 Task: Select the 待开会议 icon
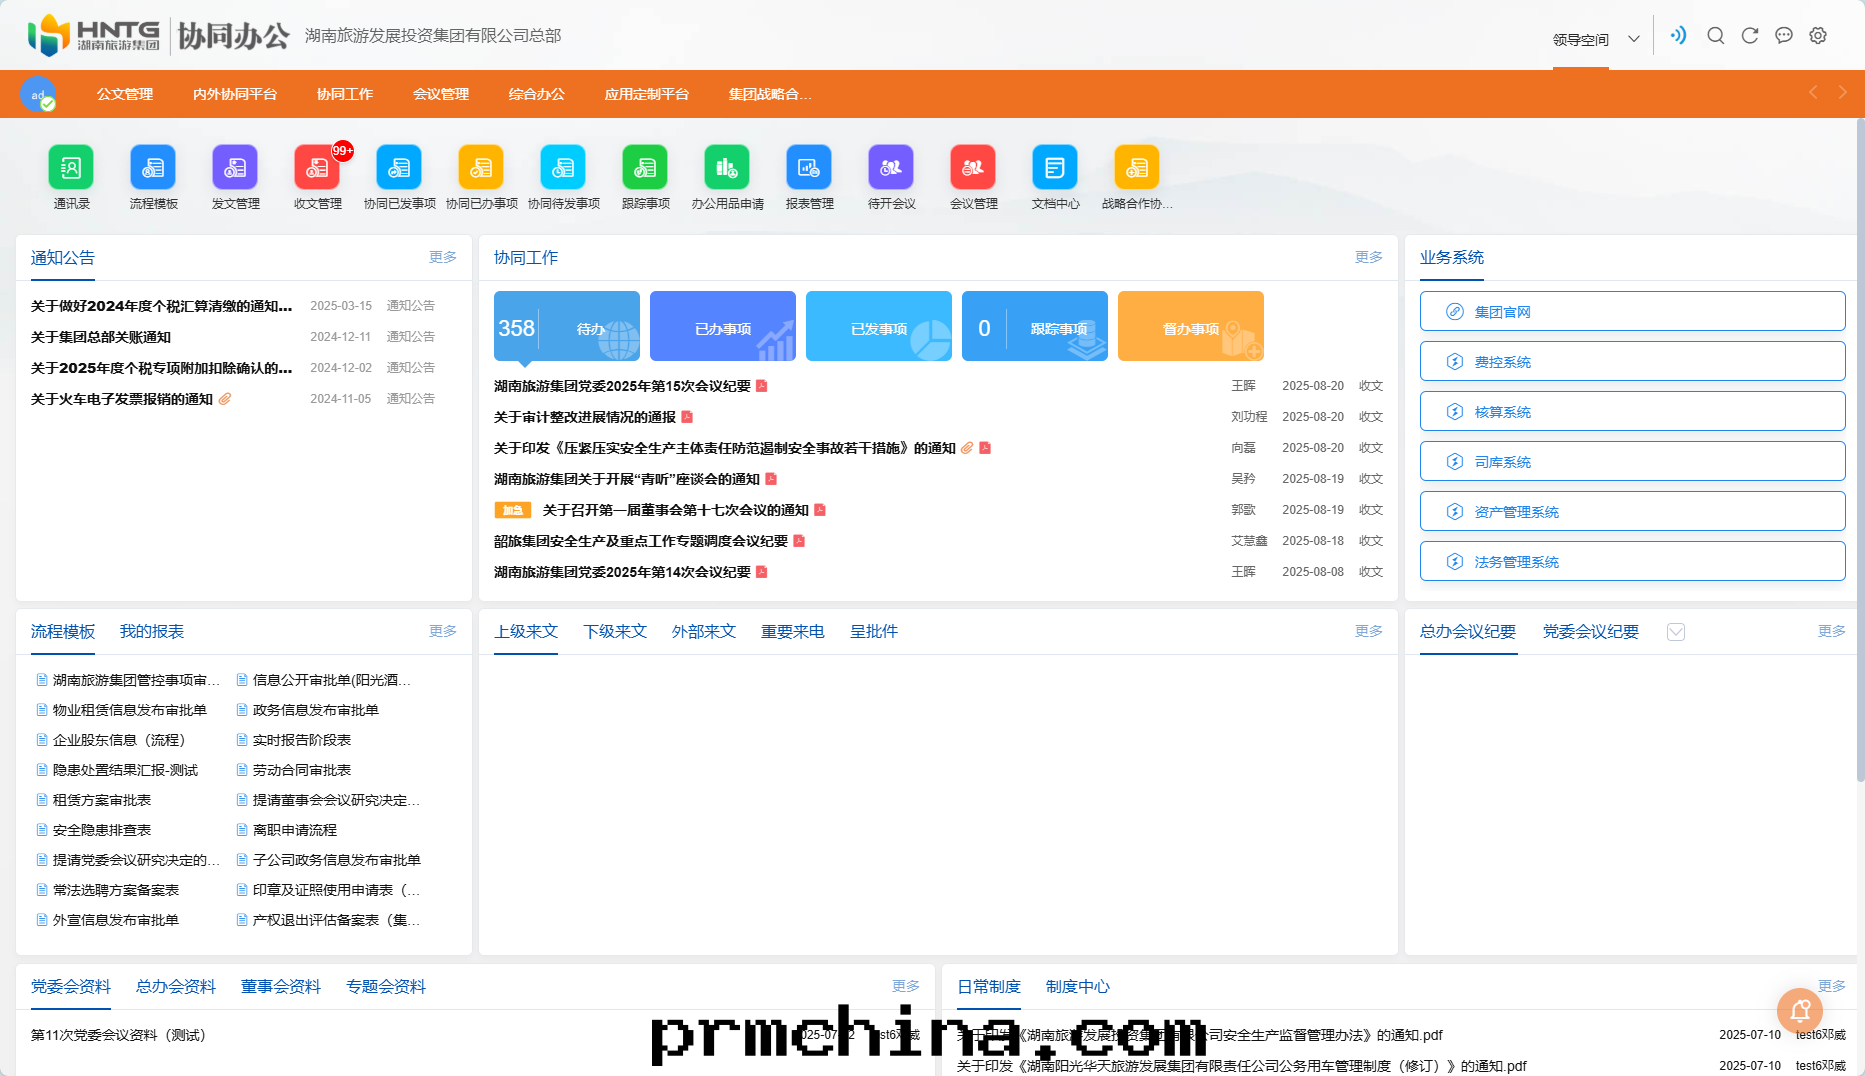click(891, 168)
